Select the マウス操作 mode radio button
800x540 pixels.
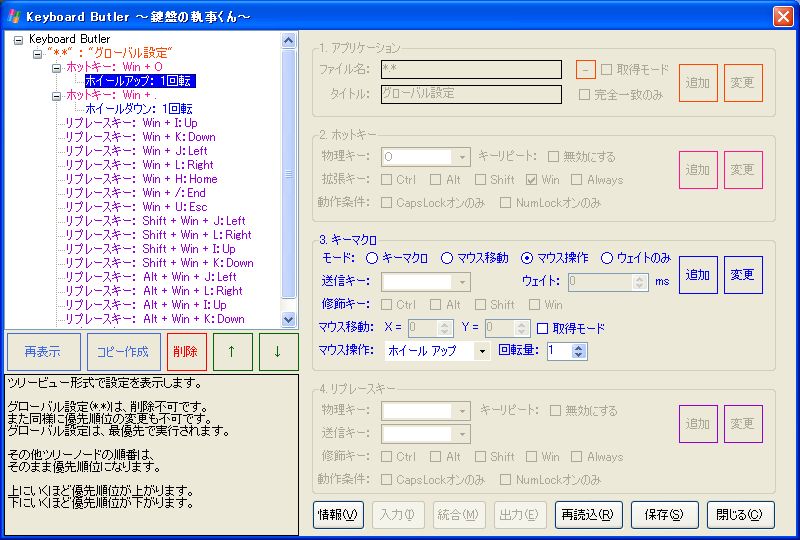point(527,258)
